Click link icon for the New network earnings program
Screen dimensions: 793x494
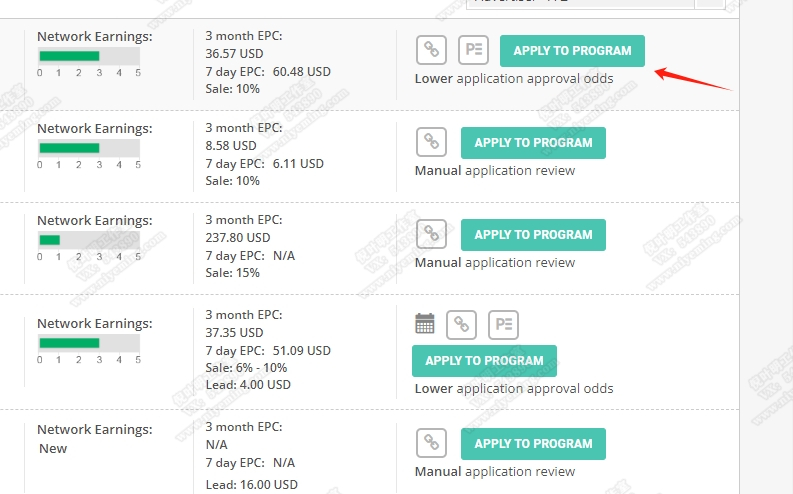point(431,443)
